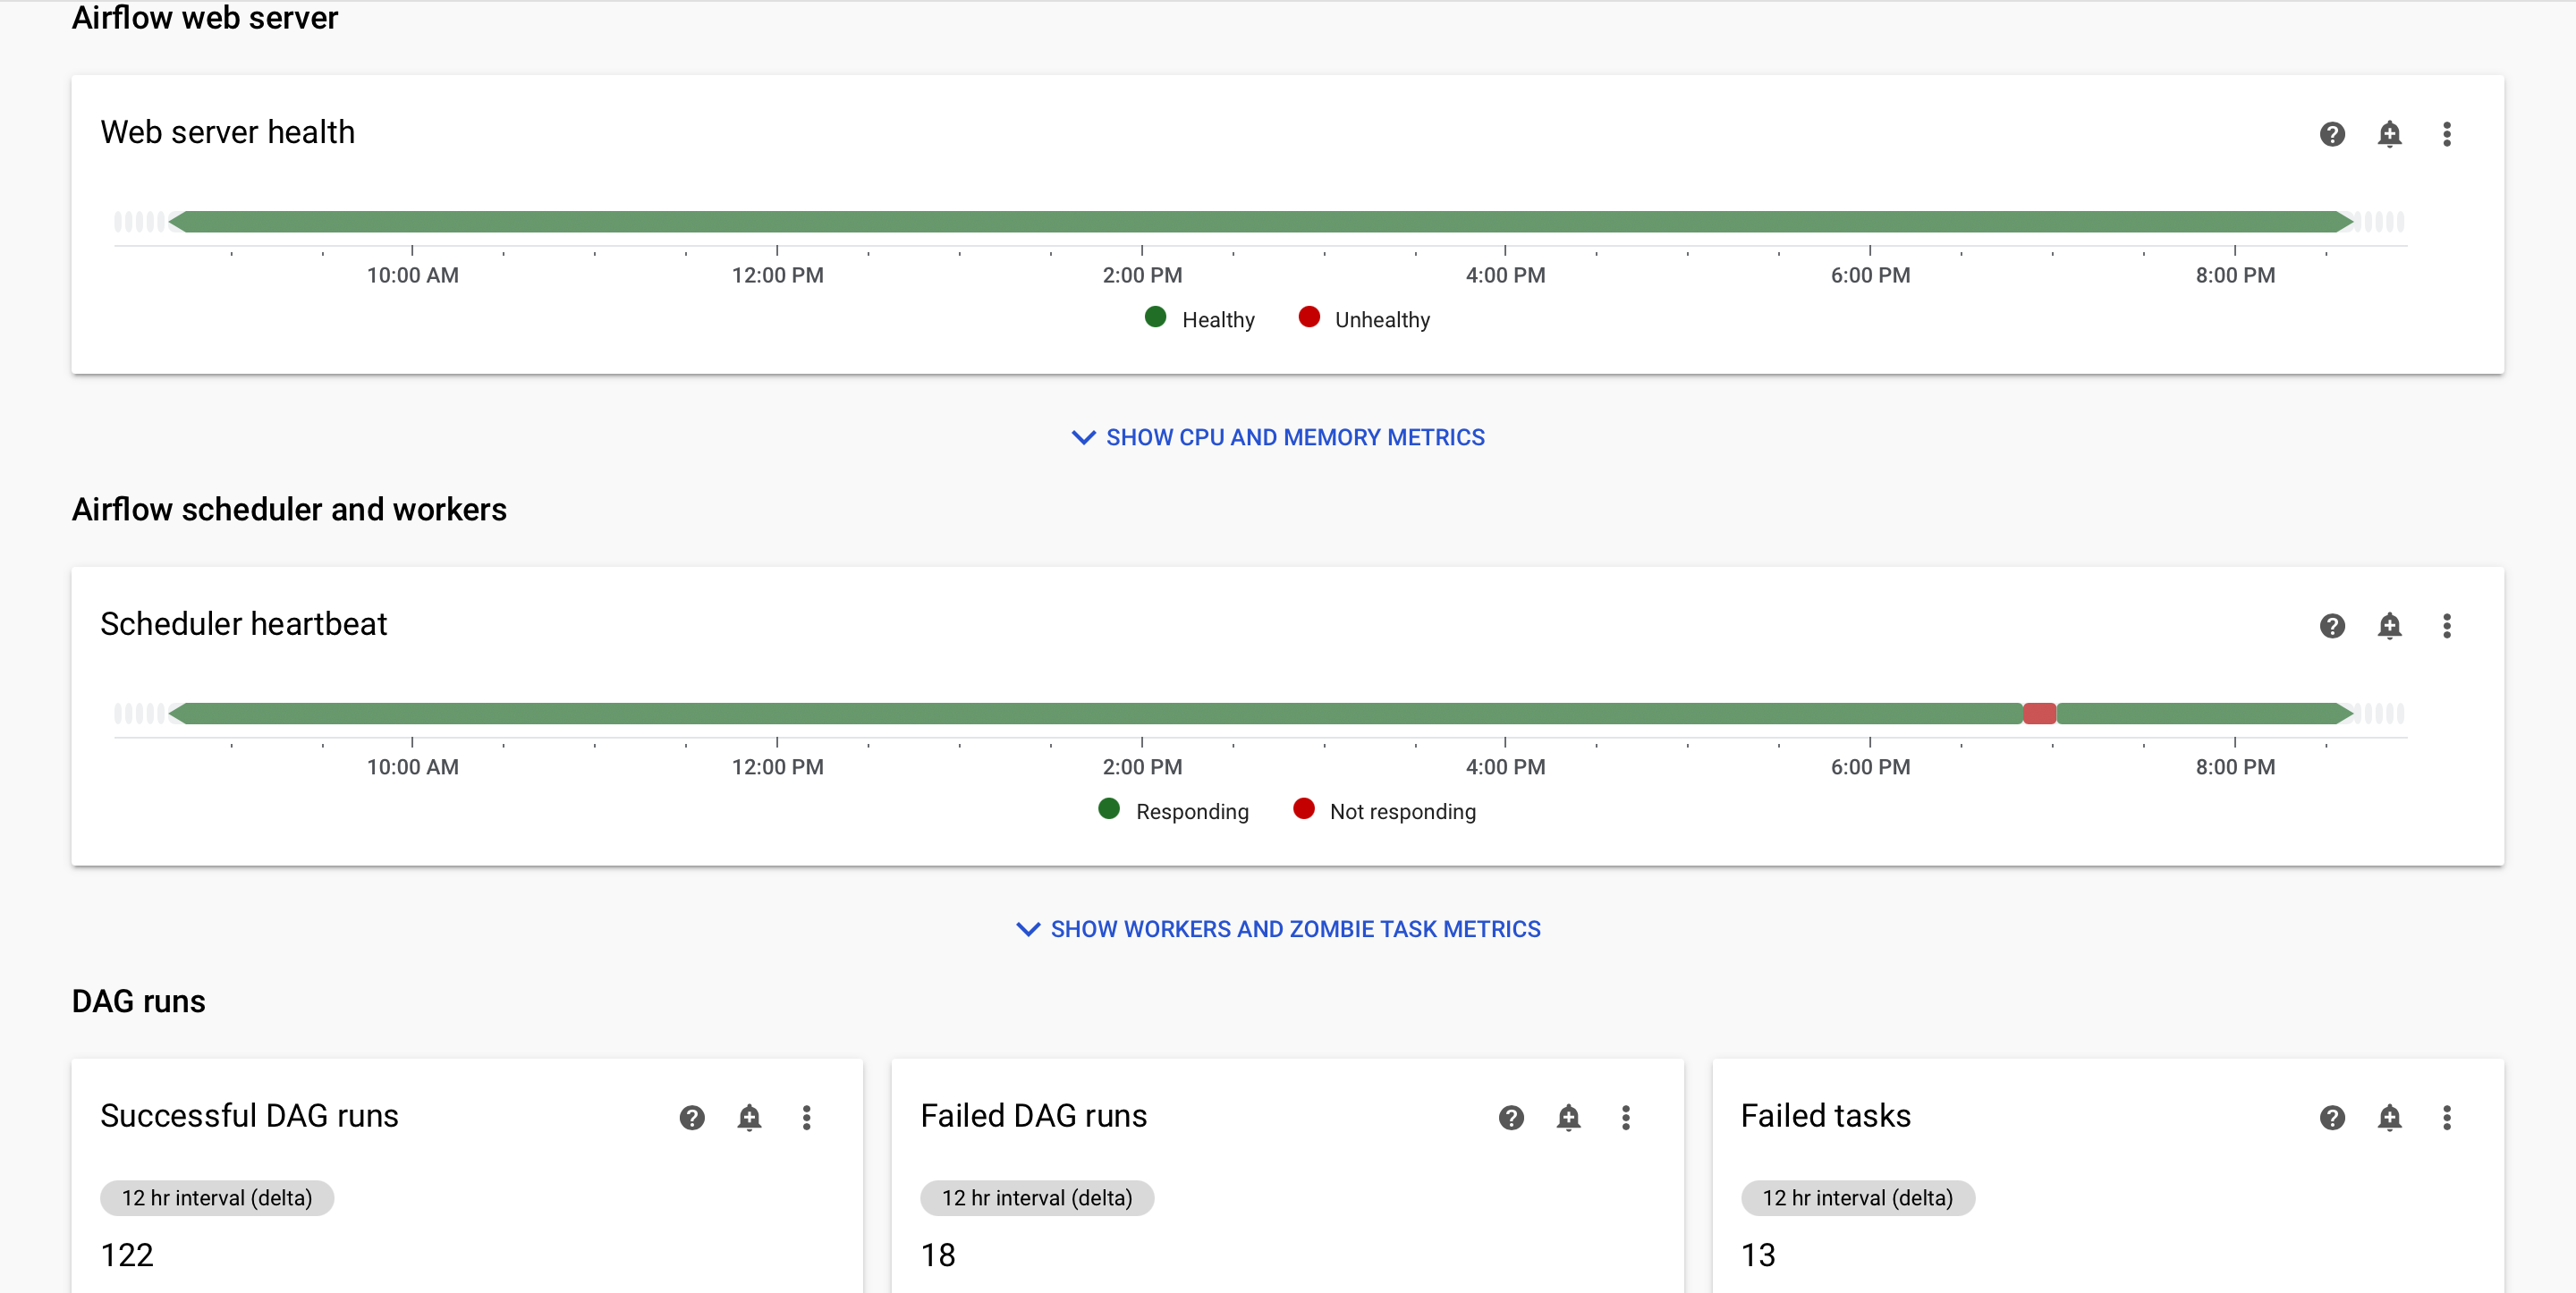Create alerting policy from Failed tasks

(2390, 1118)
